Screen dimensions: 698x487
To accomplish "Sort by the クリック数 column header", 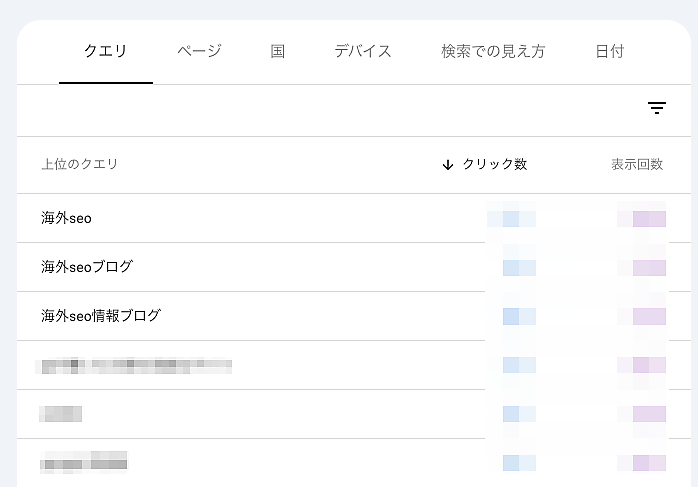I will pyautogui.click(x=495, y=165).
